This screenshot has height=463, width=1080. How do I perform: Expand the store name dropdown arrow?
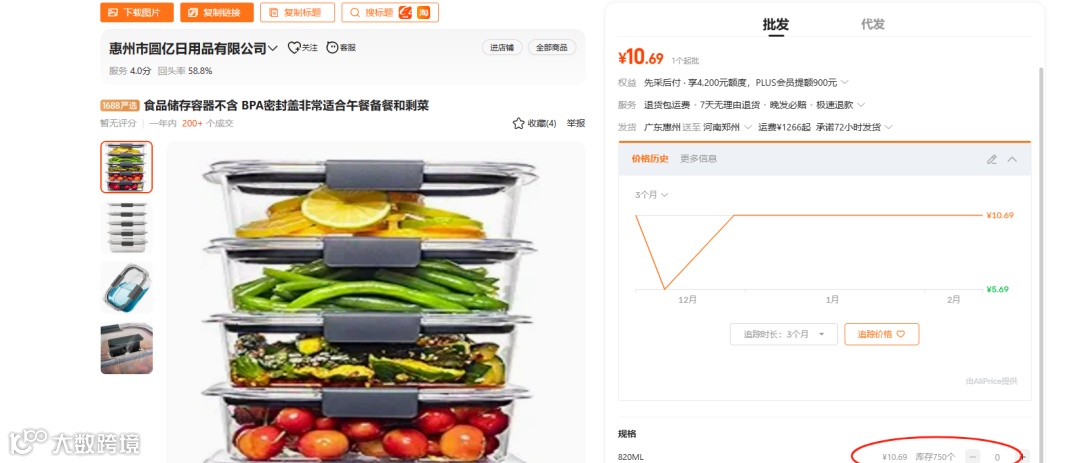click(x=273, y=48)
